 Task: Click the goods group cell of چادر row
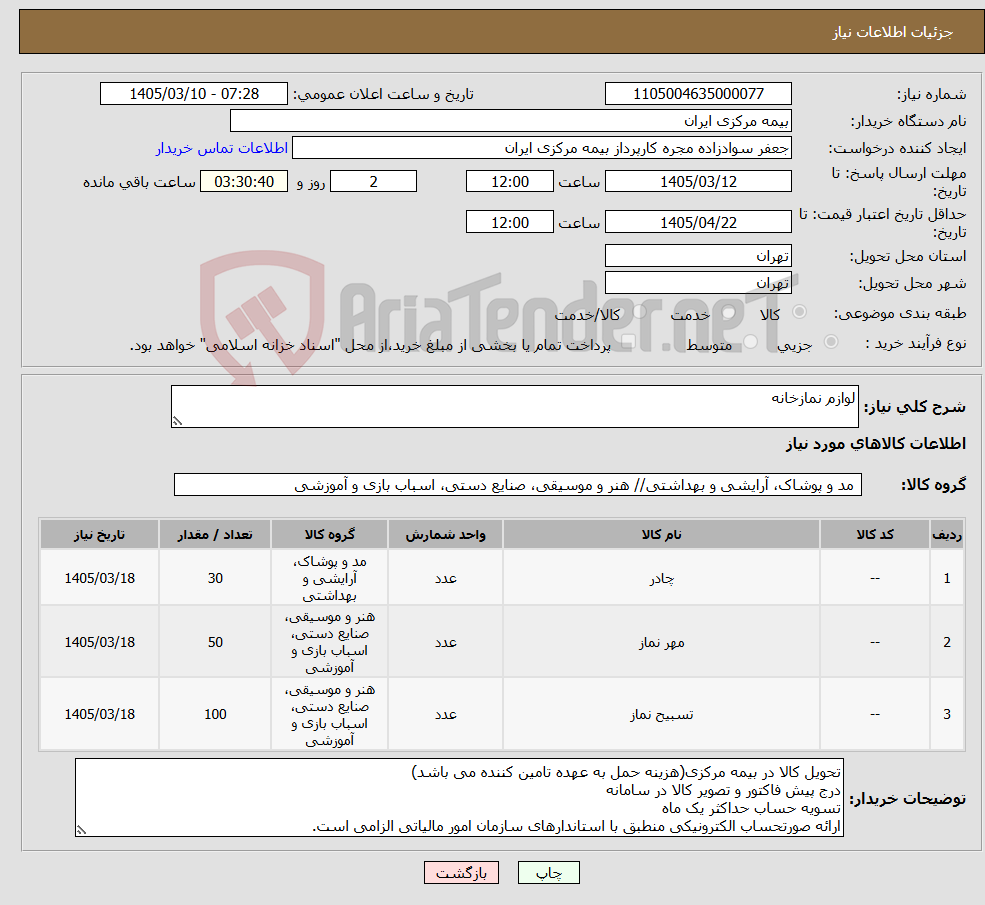[330, 578]
